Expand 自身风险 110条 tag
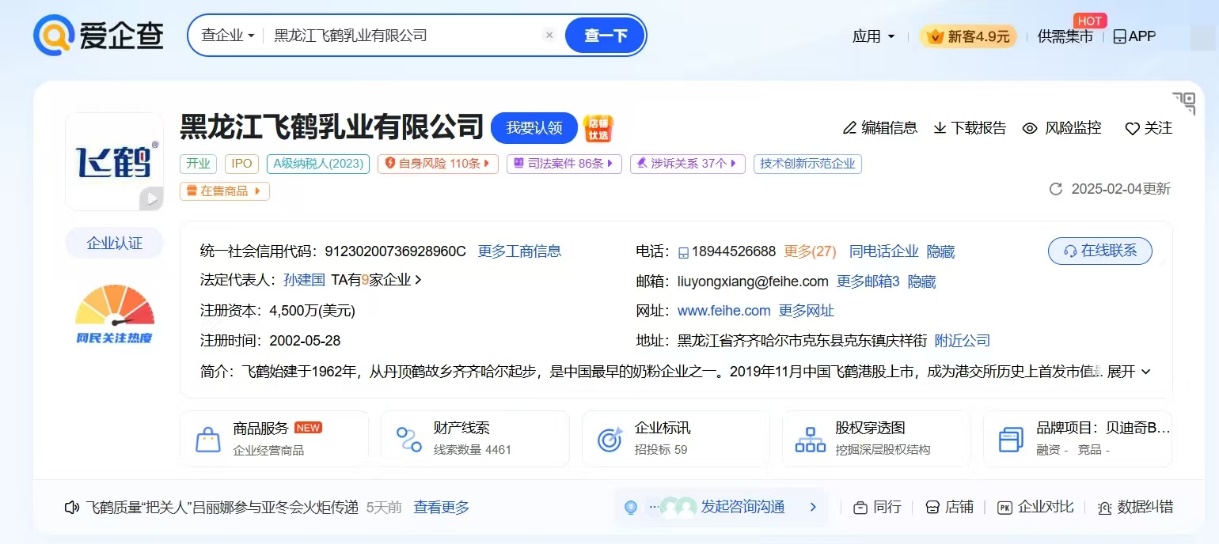The height and width of the screenshot is (544, 1219). click(438, 163)
